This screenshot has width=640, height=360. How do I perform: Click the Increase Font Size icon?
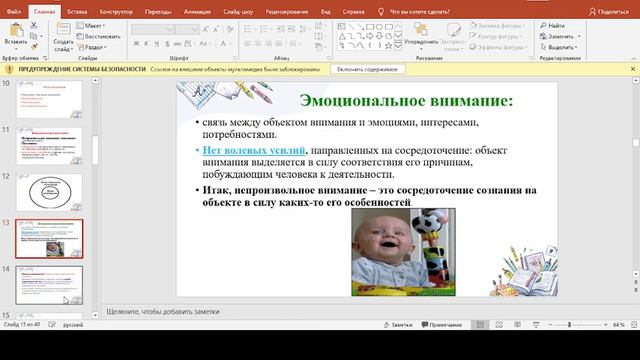click(206, 29)
